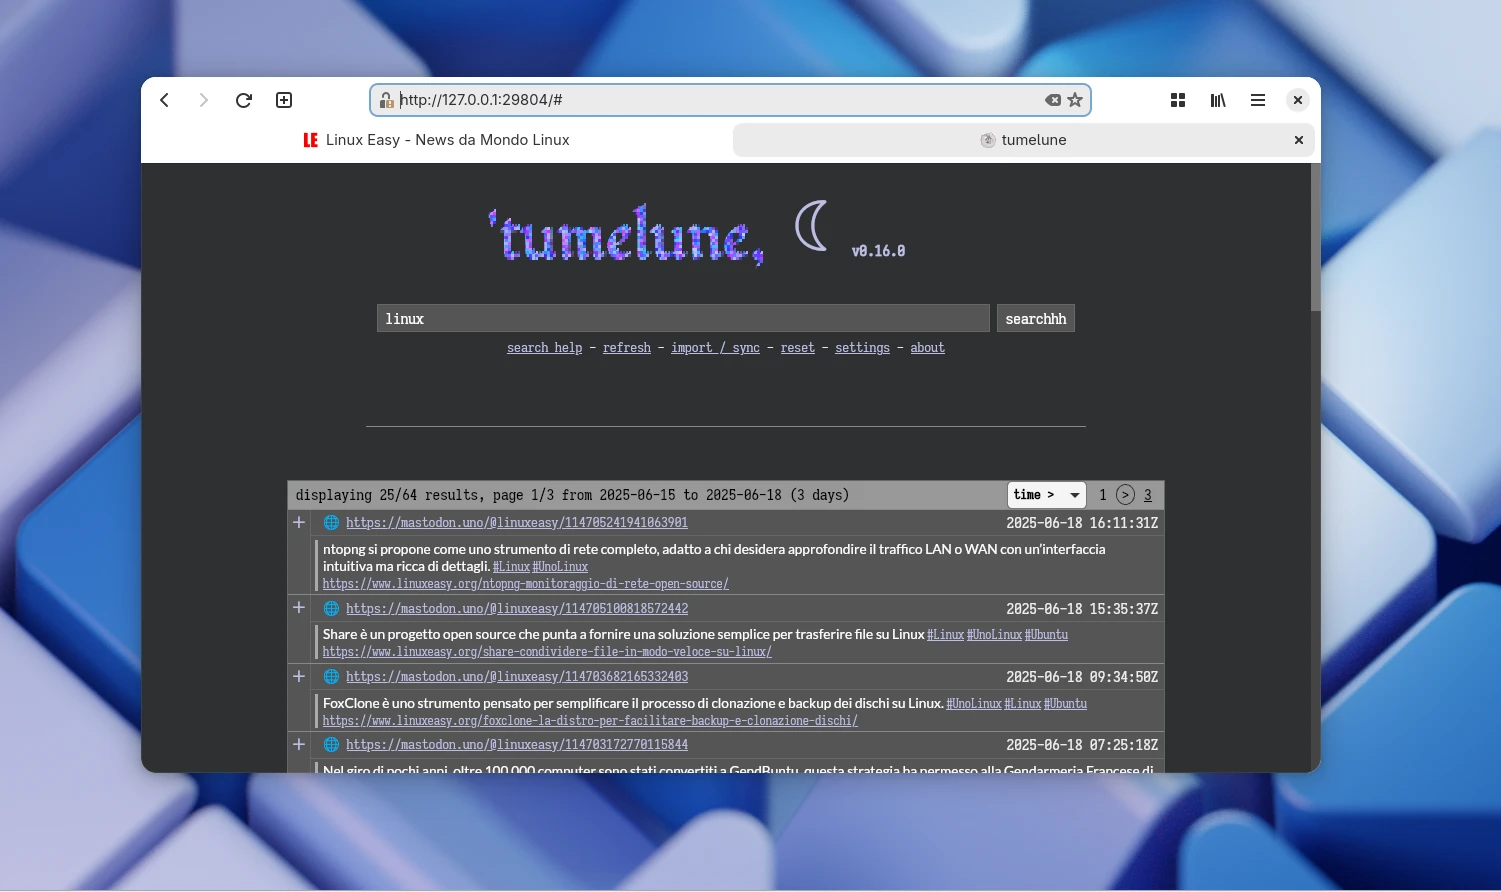Reload the tumelune page
Viewport: 1501px width, 892px height.
(x=243, y=100)
